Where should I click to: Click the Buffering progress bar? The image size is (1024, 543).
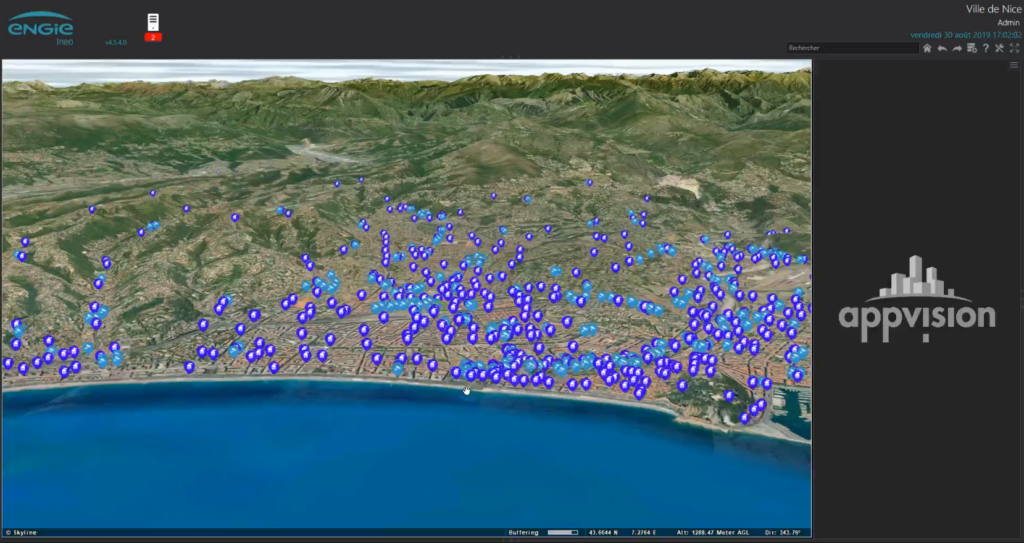tap(563, 532)
